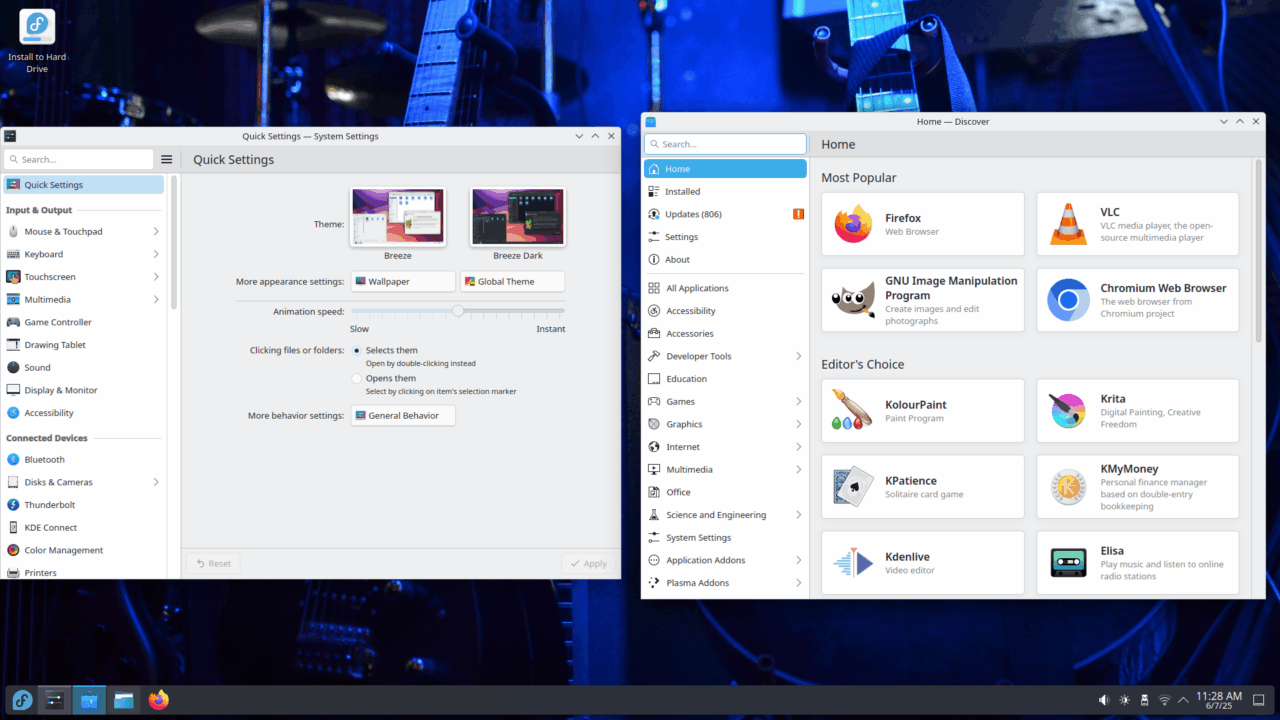Image resolution: width=1280 pixels, height=720 pixels.
Task: Click the Krita app icon
Action: pyautogui.click(x=1068, y=411)
